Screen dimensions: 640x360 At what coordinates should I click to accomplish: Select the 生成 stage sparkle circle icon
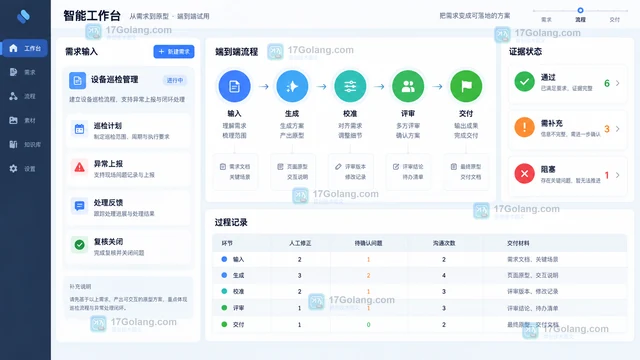tap(292, 86)
